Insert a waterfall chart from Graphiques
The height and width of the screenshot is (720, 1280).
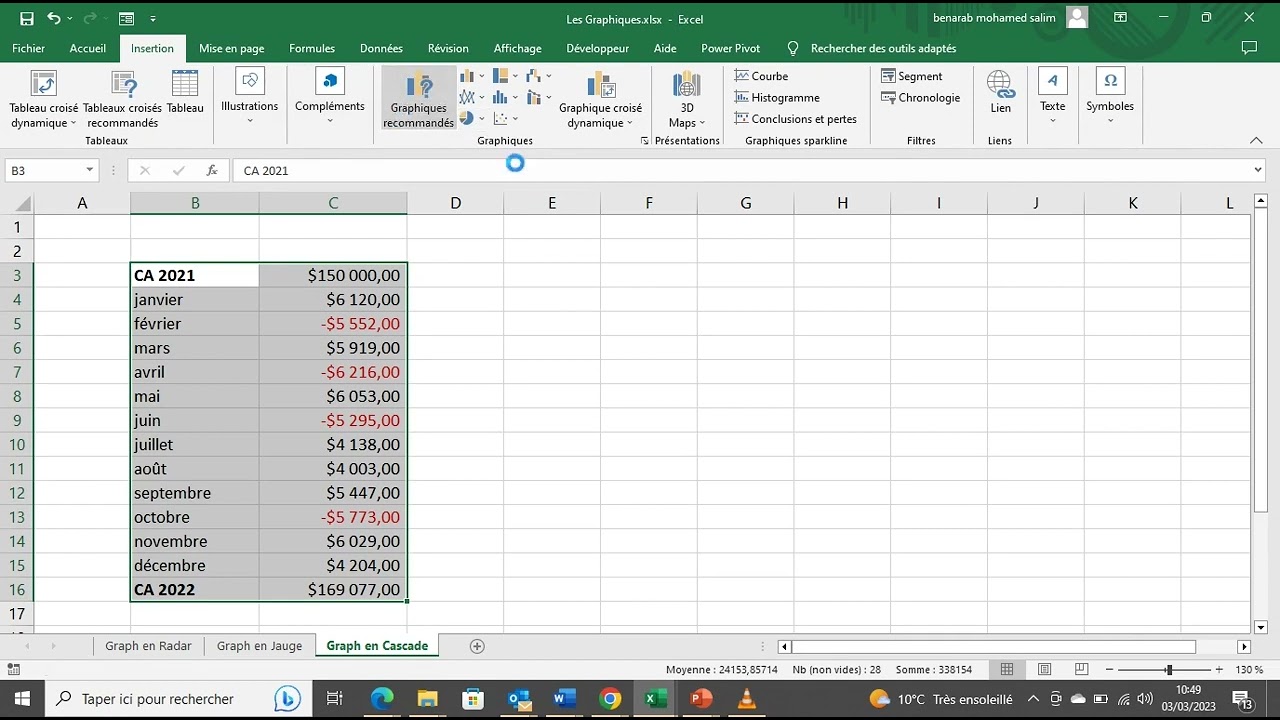point(535,76)
